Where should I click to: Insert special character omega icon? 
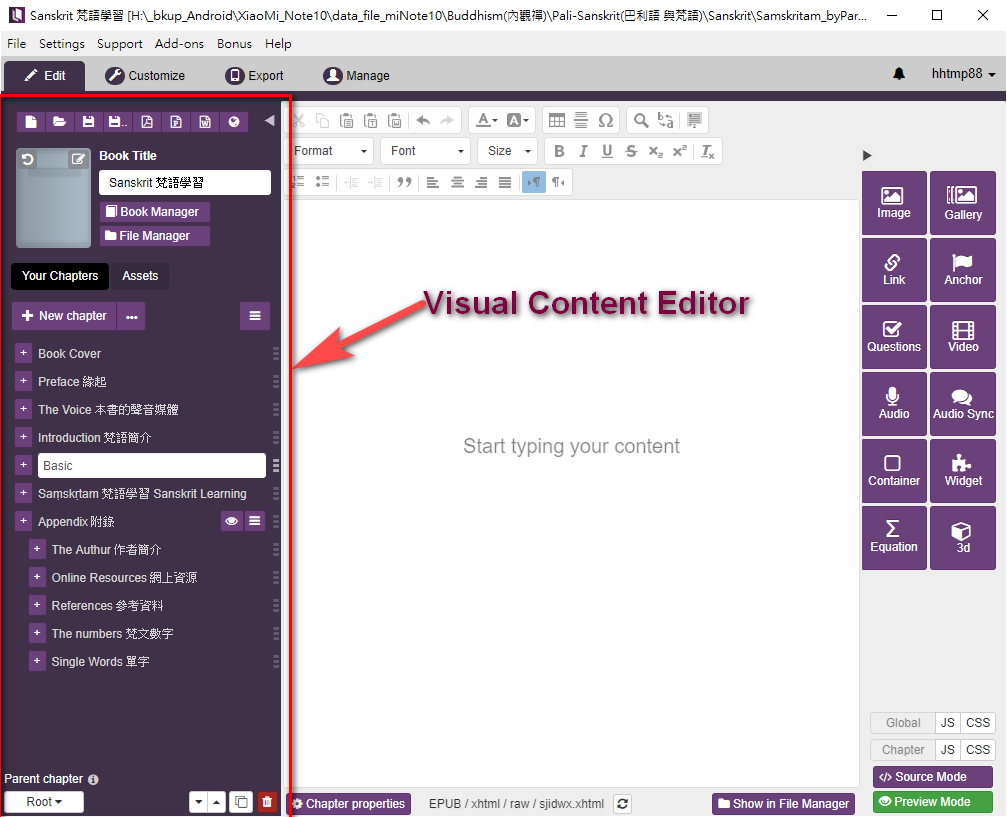pos(606,120)
